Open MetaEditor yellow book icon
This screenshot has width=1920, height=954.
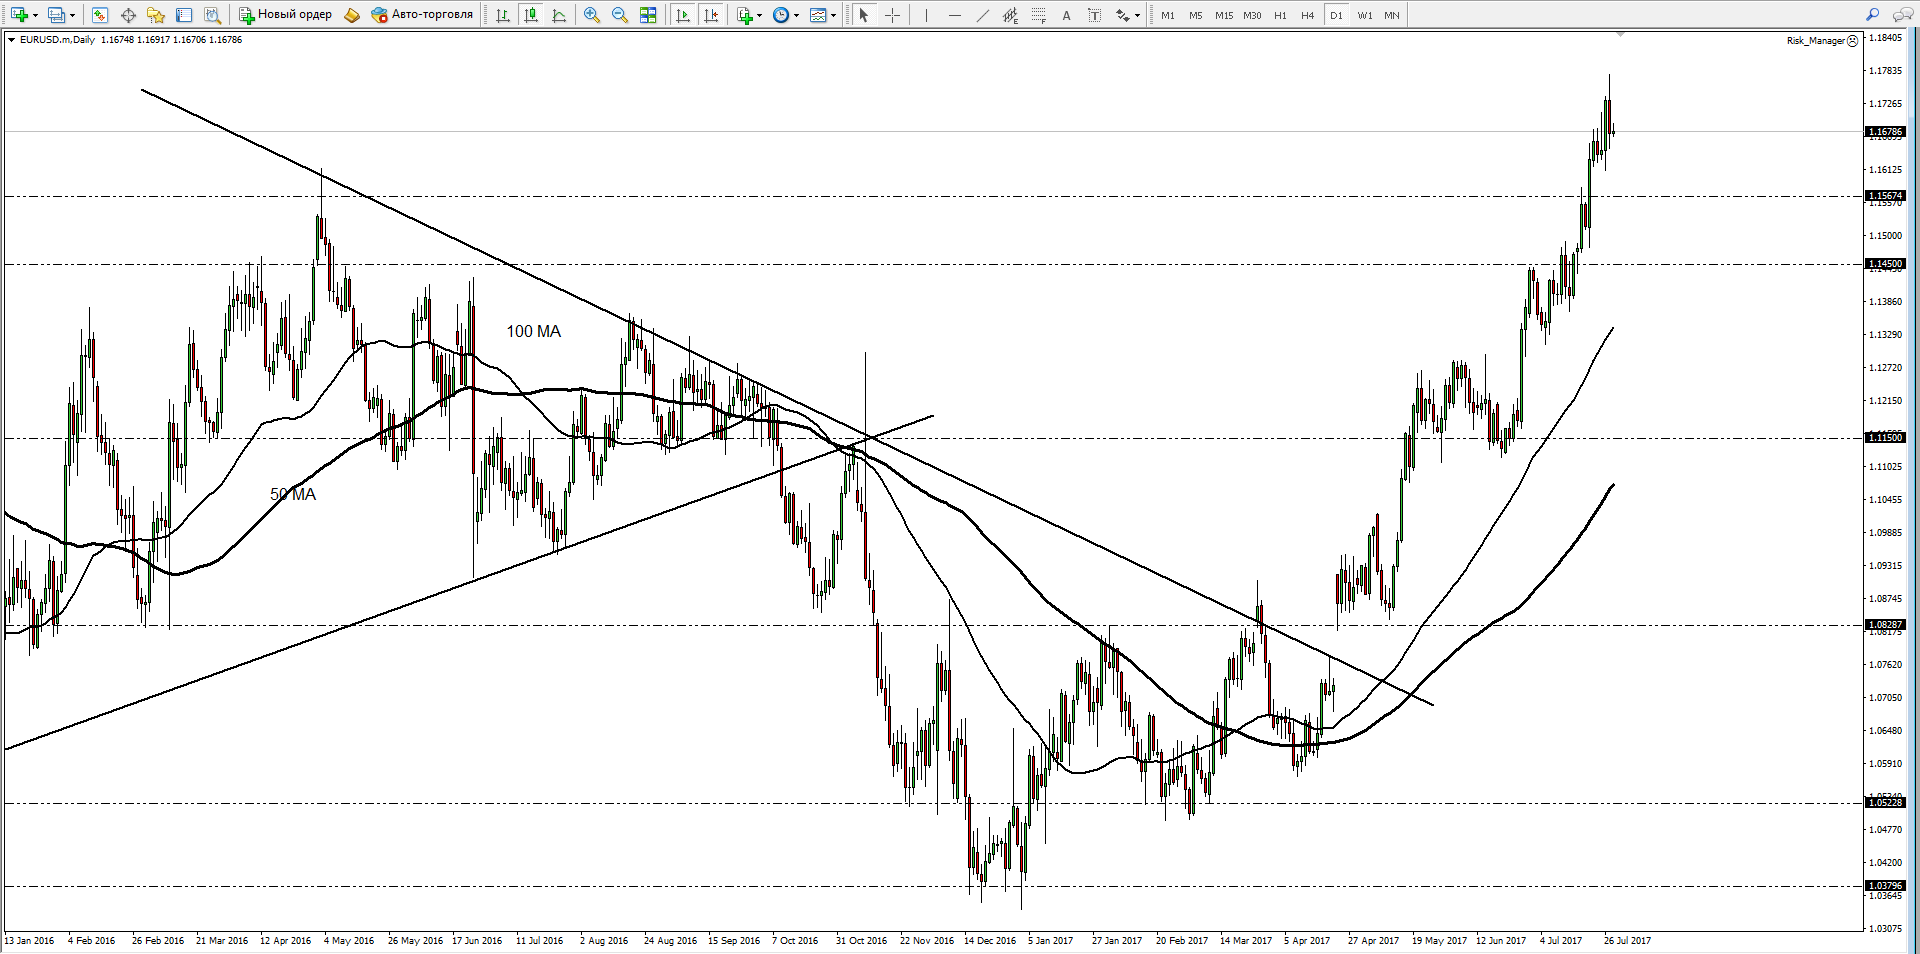[x=351, y=15]
